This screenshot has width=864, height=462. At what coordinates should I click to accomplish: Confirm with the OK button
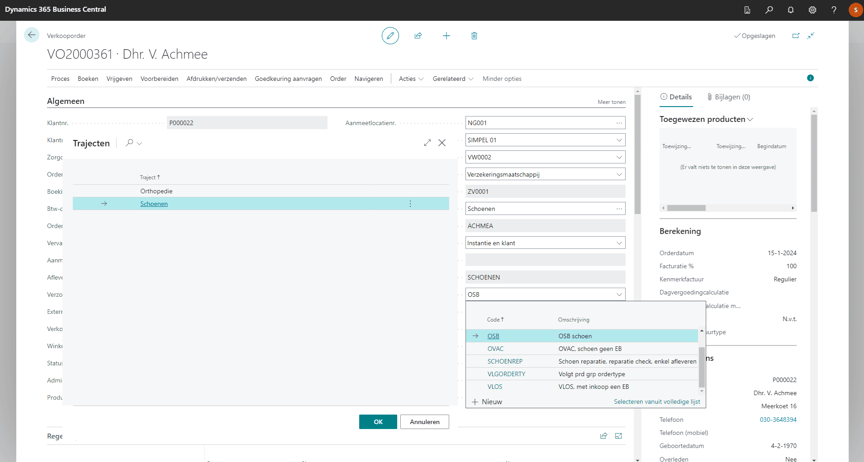click(378, 422)
